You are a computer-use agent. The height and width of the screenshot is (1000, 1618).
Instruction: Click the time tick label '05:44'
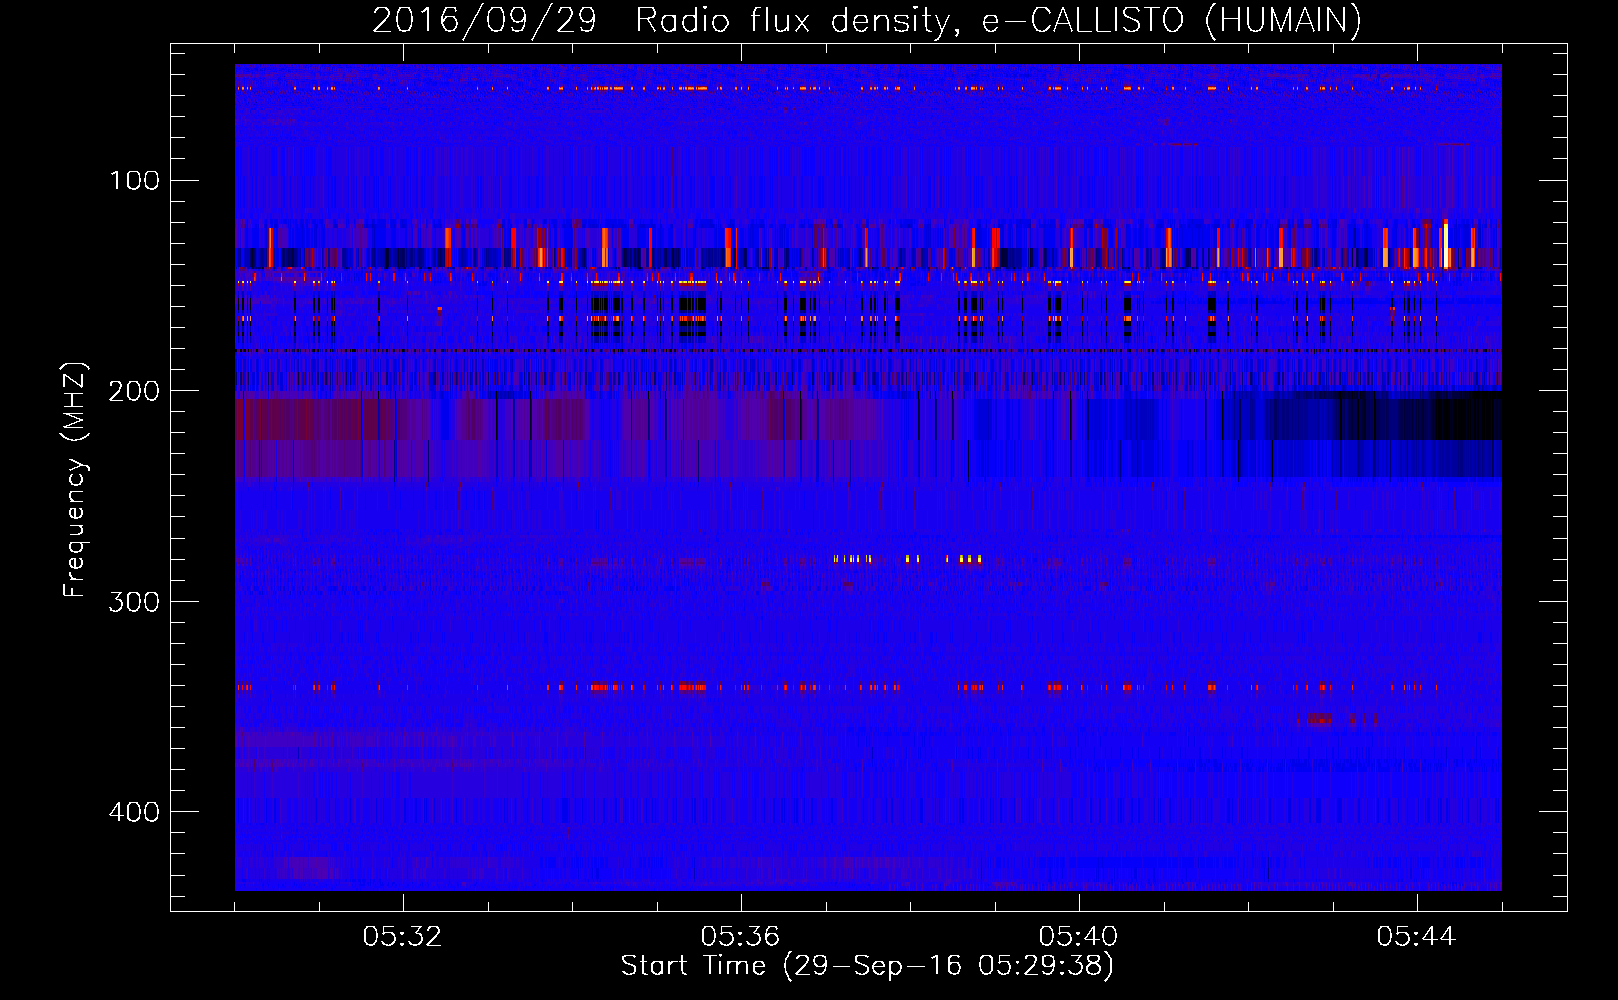point(1417,937)
